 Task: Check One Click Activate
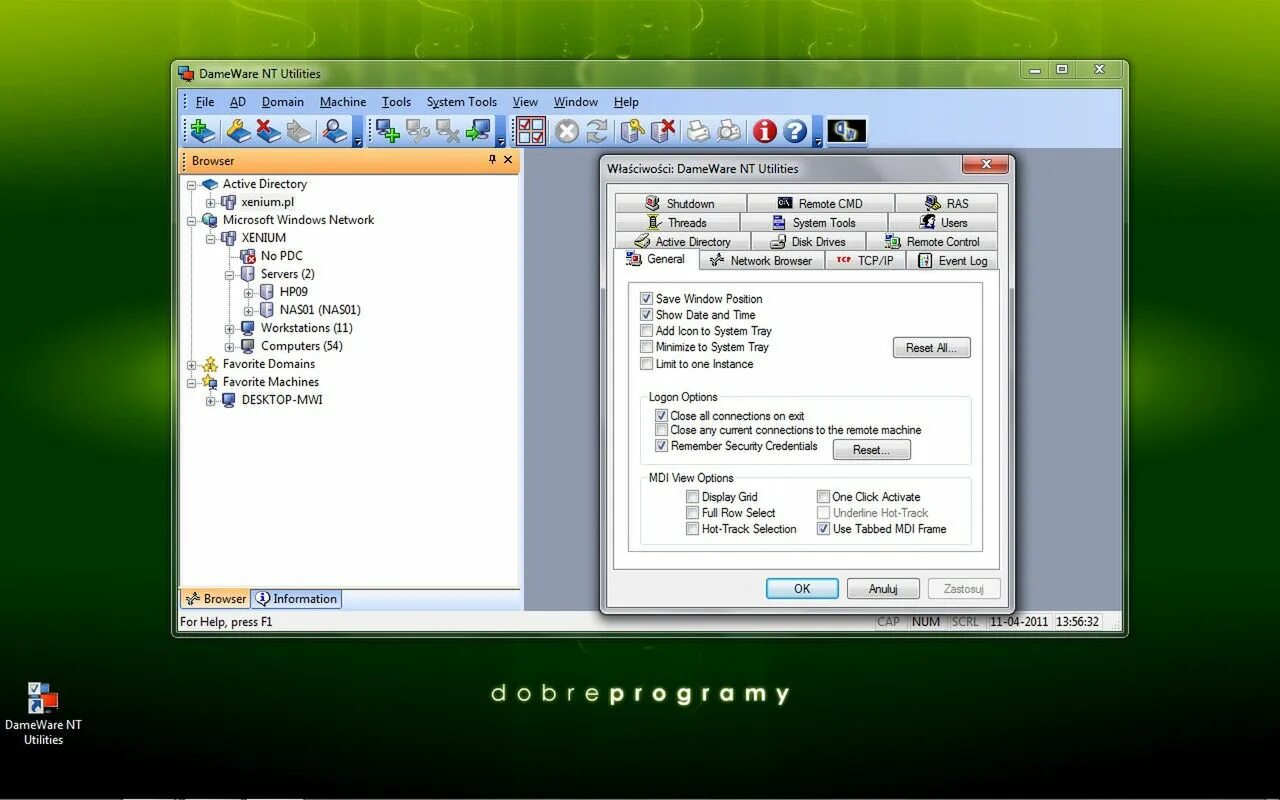click(823, 497)
